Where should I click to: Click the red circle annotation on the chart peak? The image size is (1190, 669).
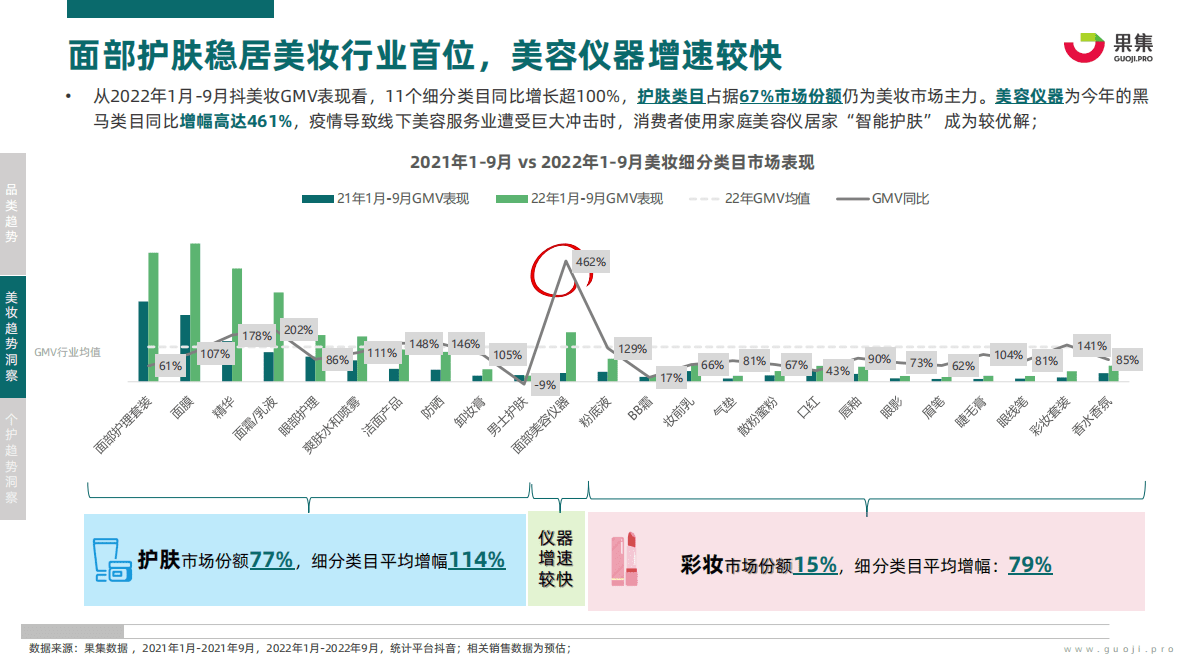pos(557,268)
